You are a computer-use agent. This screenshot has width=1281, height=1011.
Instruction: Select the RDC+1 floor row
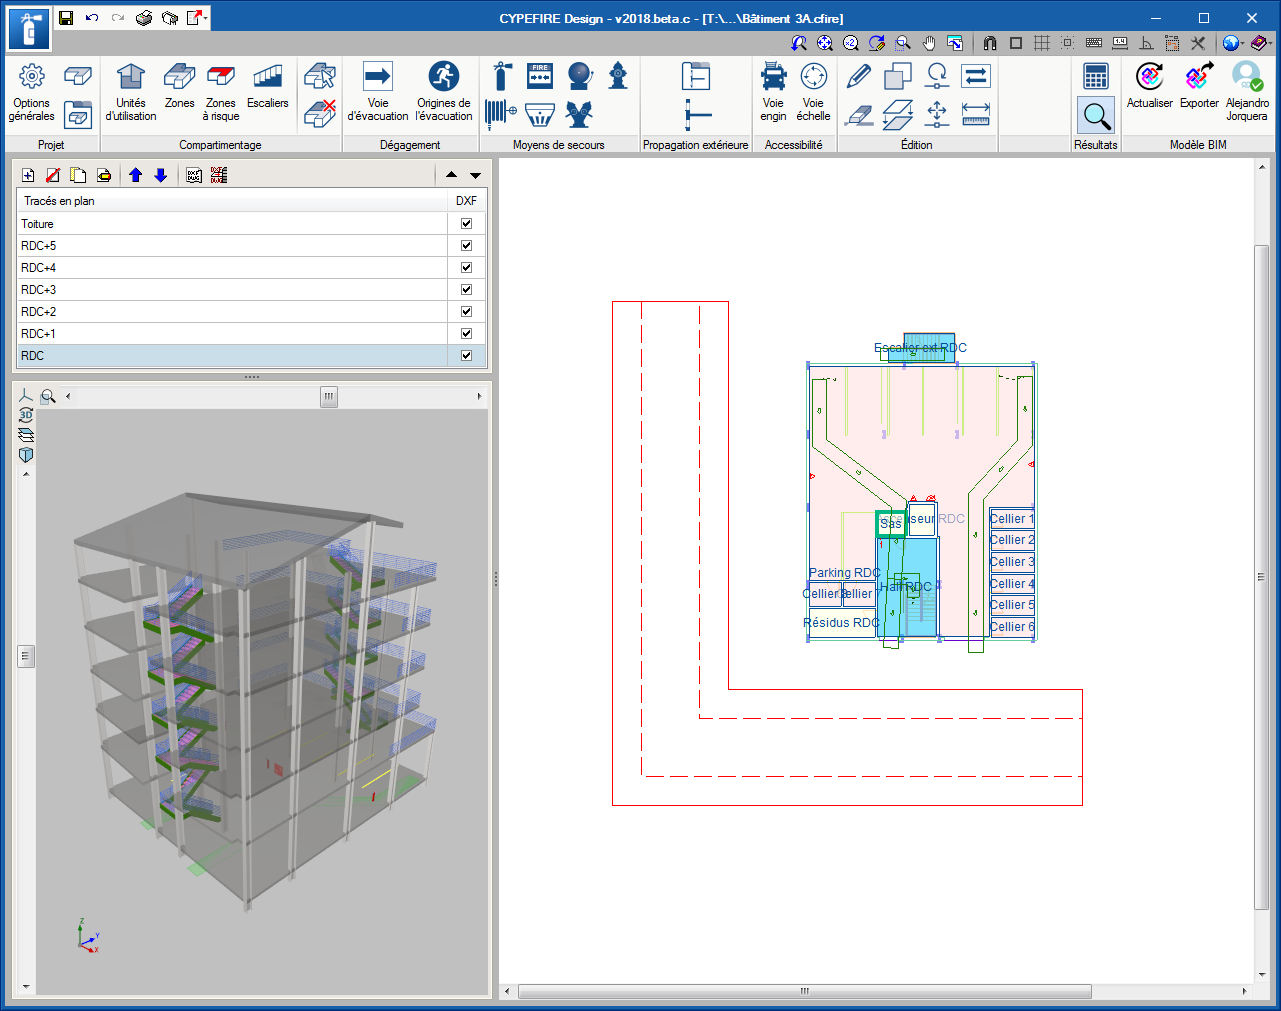pyautogui.click(x=232, y=333)
